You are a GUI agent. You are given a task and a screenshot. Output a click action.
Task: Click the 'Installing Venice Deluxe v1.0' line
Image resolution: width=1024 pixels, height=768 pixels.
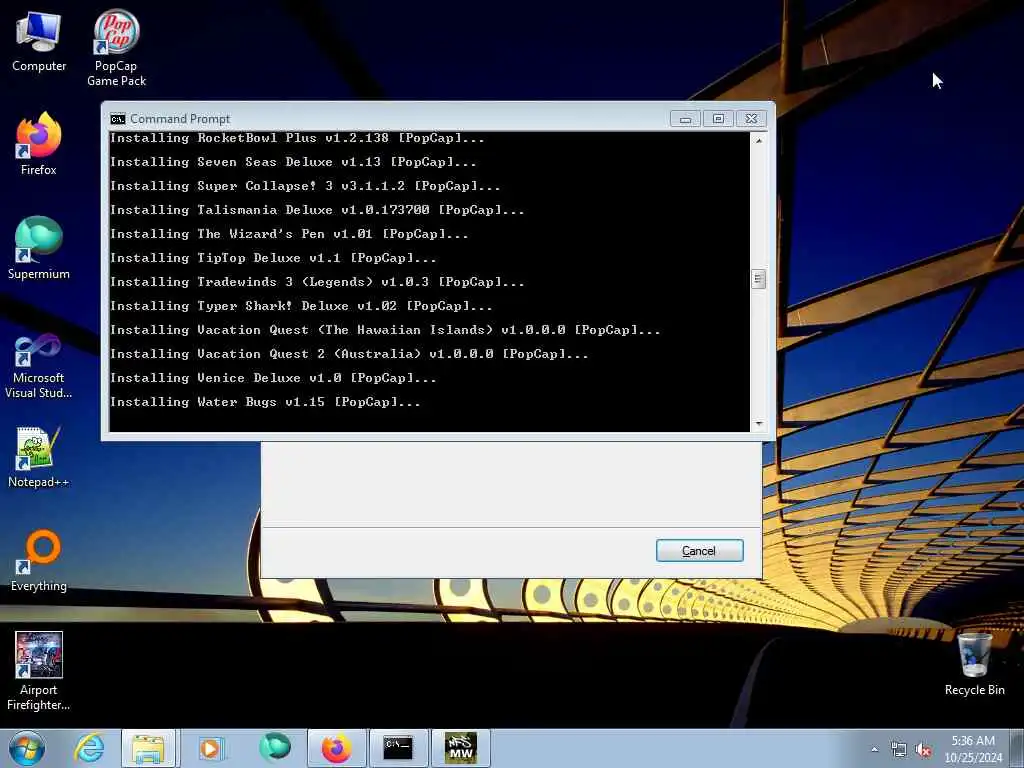(x=273, y=378)
